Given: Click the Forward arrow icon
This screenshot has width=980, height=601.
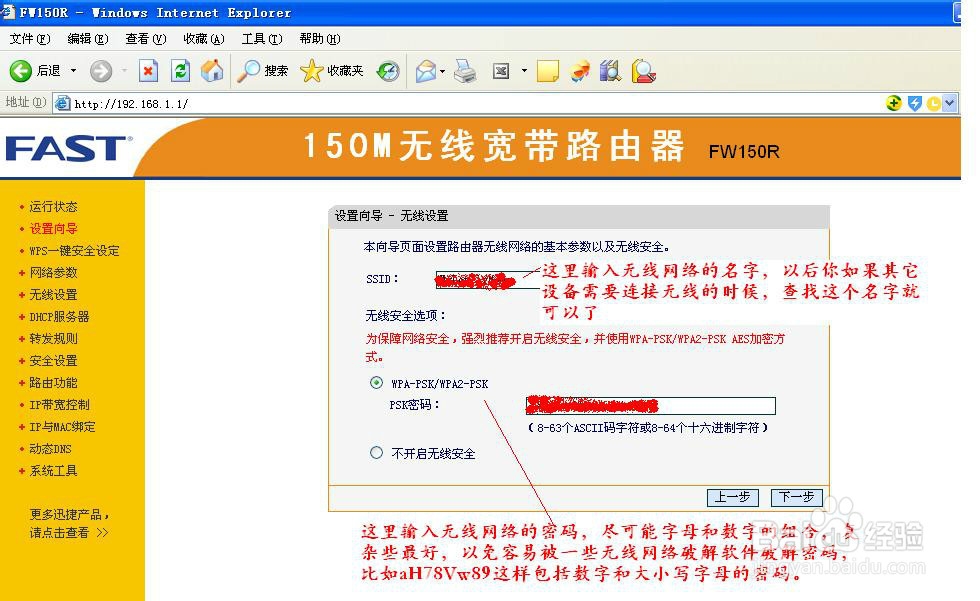Looking at the screenshot, I should [101, 71].
